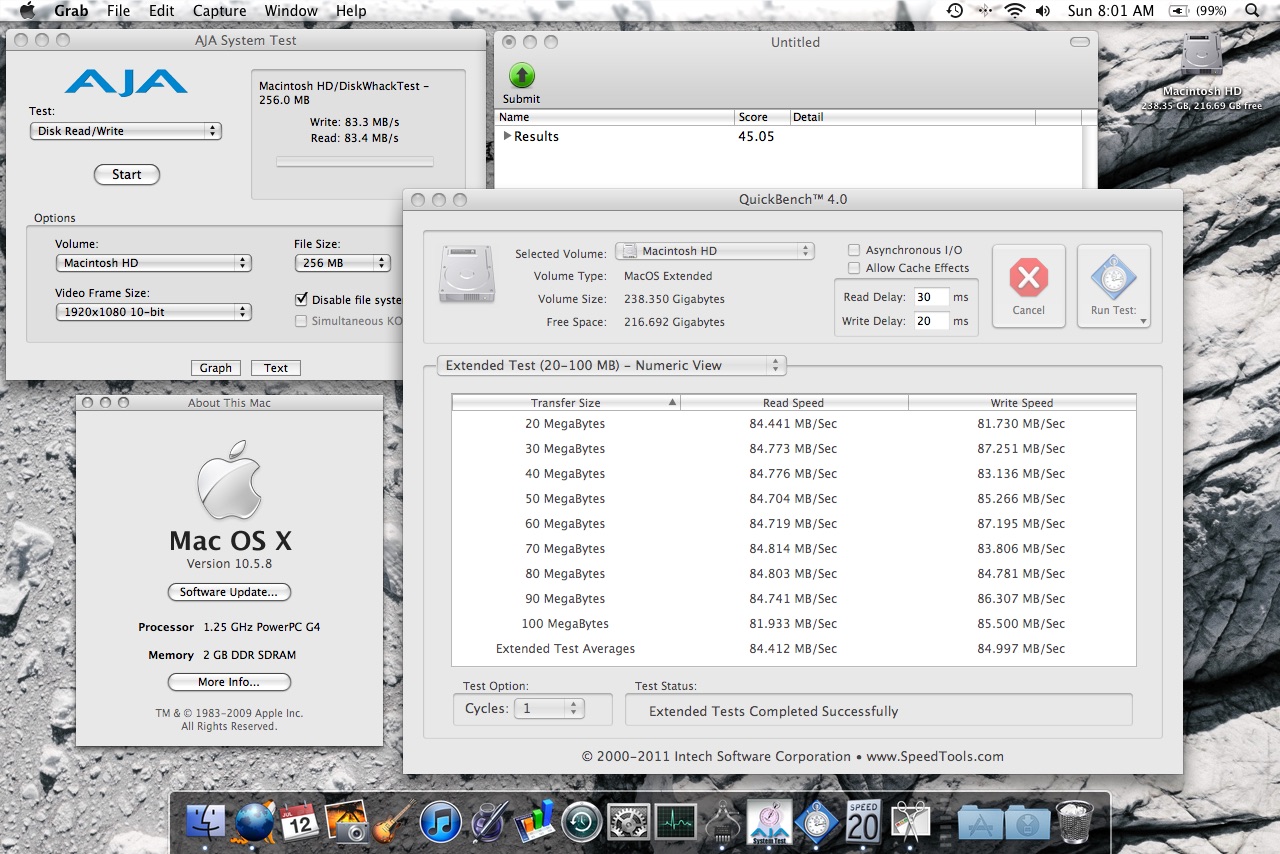Switch to AJA System Test in dock
Image resolution: width=1280 pixels, height=854 pixels.
(769, 822)
